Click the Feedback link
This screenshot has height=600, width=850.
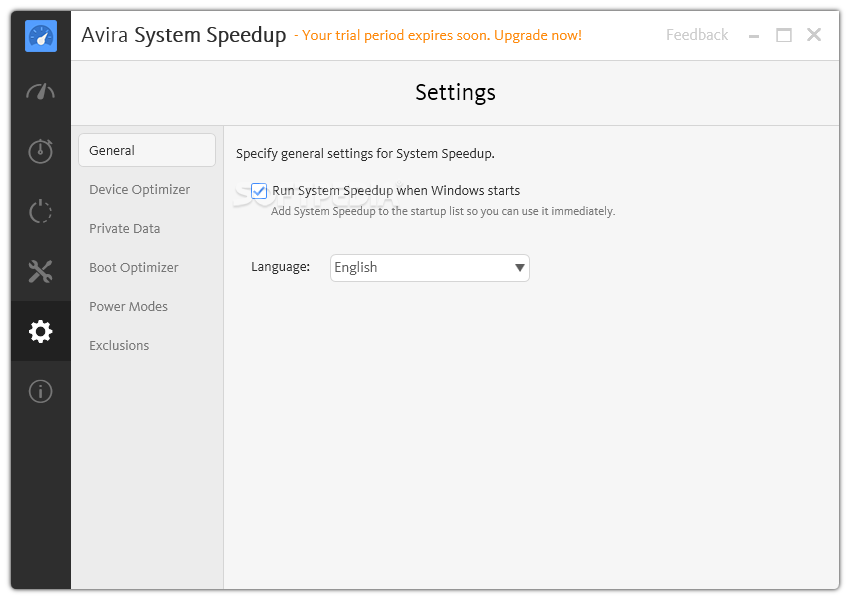pos(697,35)
